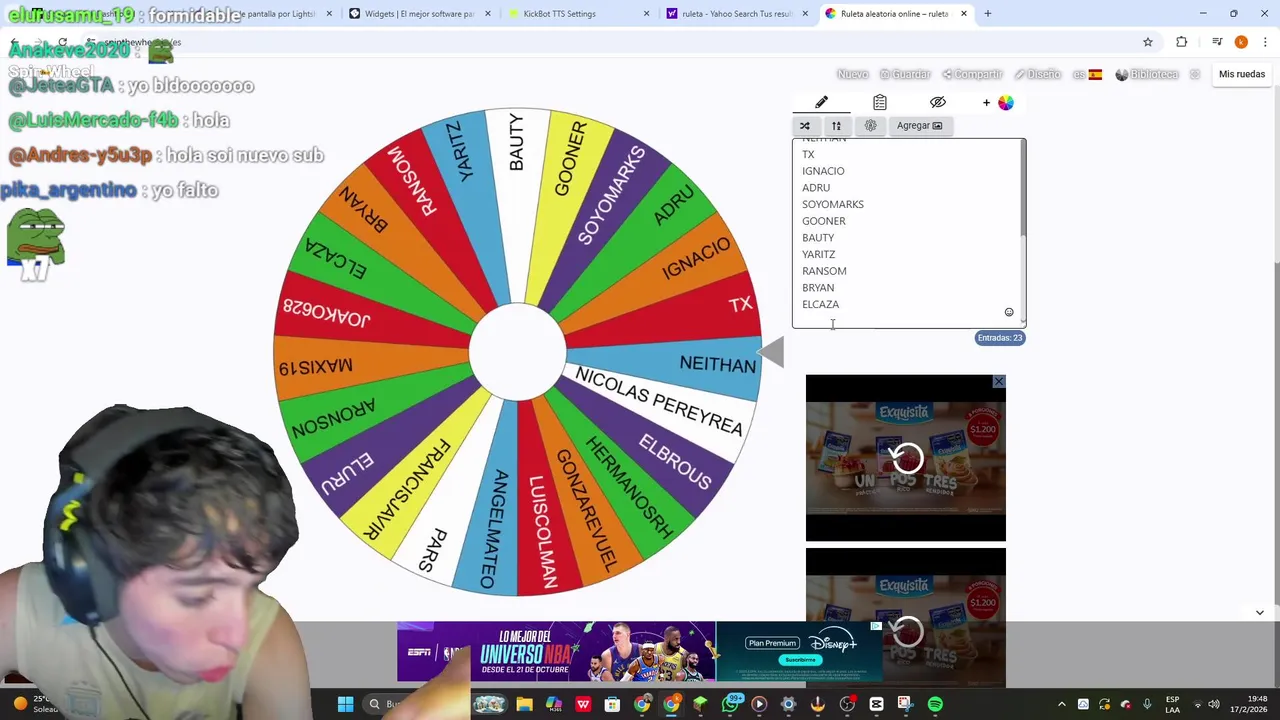
Task: Click the entries list scrollbar
Action: tap(1022, 190)
